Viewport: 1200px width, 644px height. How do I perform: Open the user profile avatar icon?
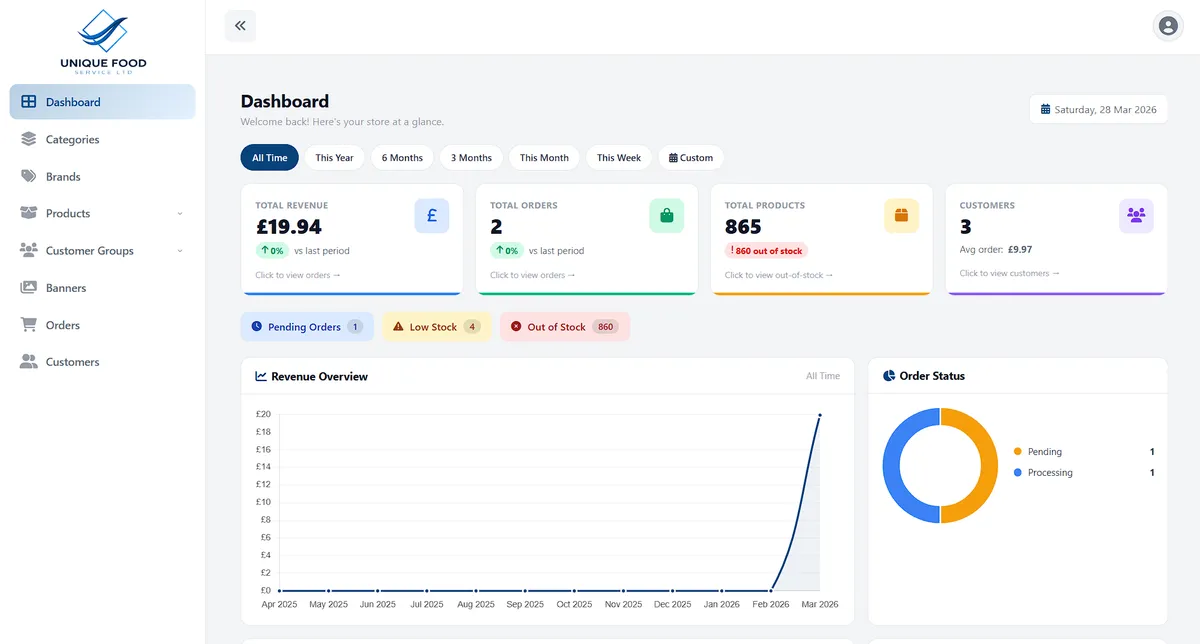(1168, 25)
